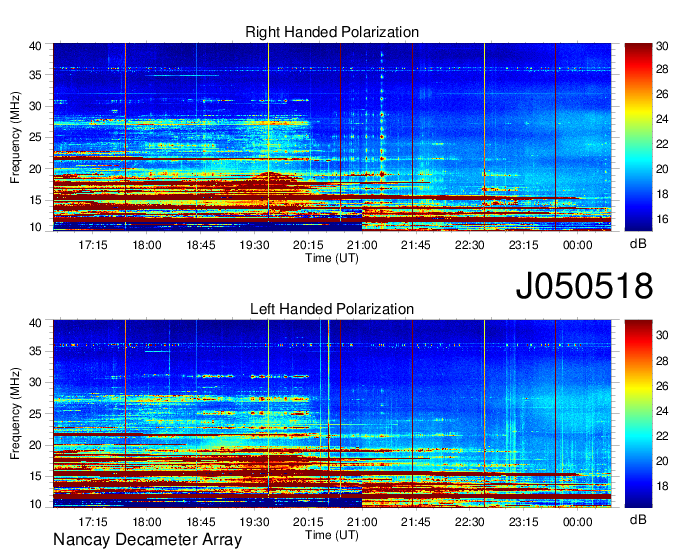Image resolution: width=680 pixels, height=552 pixels.
Task: Click the 30 MHz tick of Left Handed plot
Action: pos(35,382)
